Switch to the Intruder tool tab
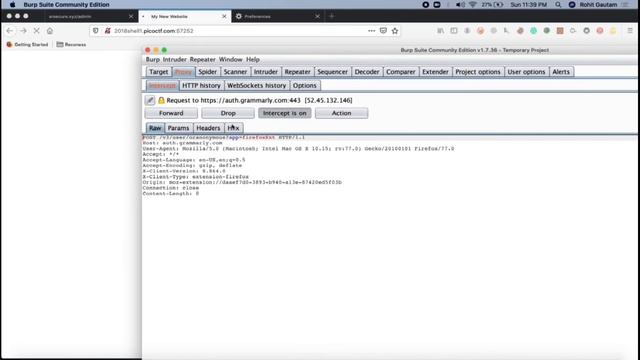The width and height of the screenshot is (640, 360). tap(266, 72)
